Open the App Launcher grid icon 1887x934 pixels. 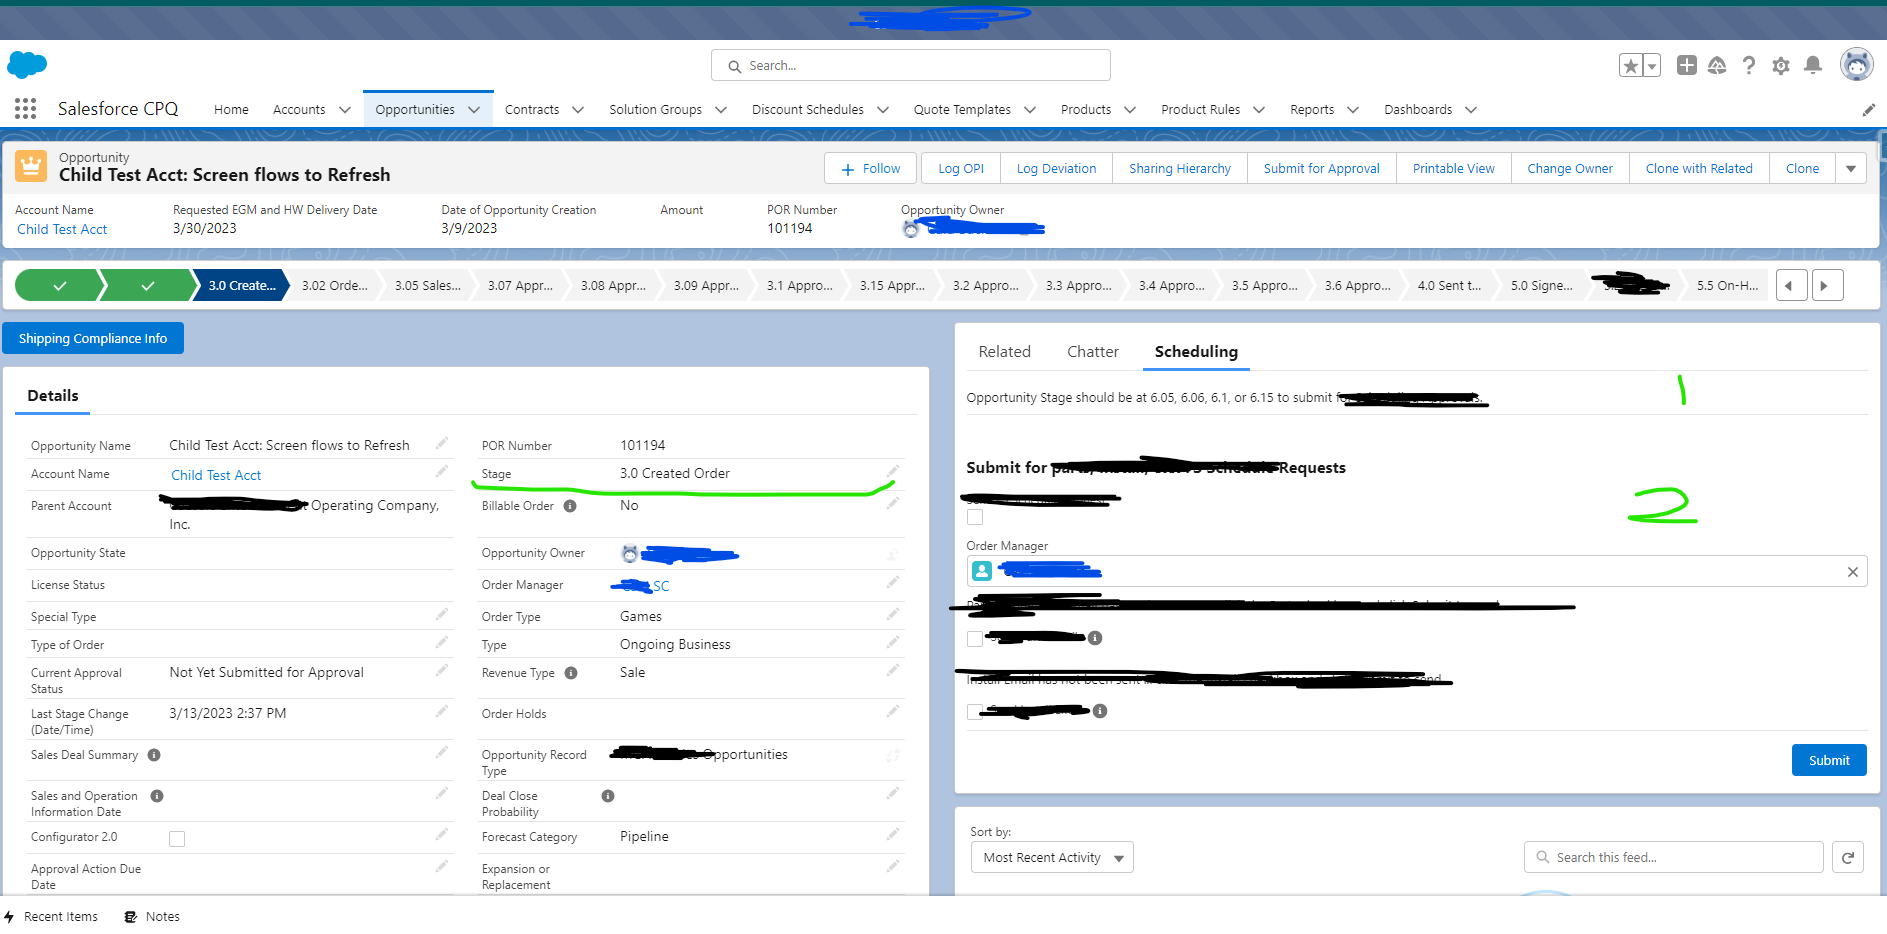tap(26, 108)
